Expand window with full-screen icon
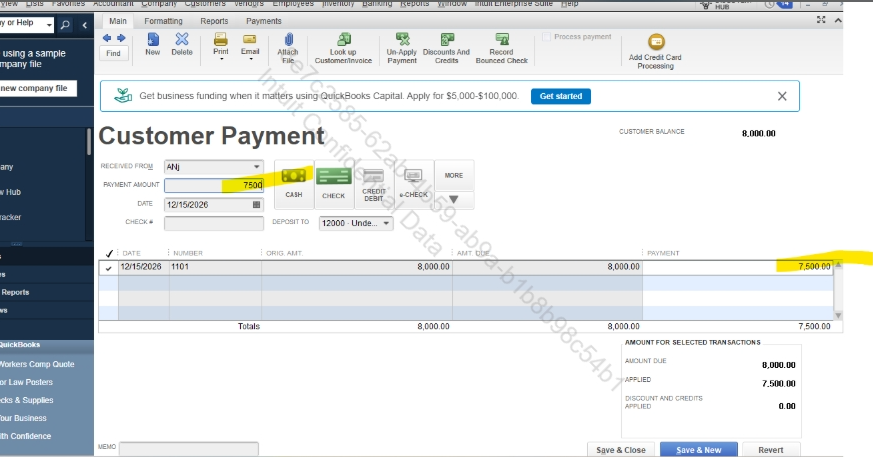 821,20
